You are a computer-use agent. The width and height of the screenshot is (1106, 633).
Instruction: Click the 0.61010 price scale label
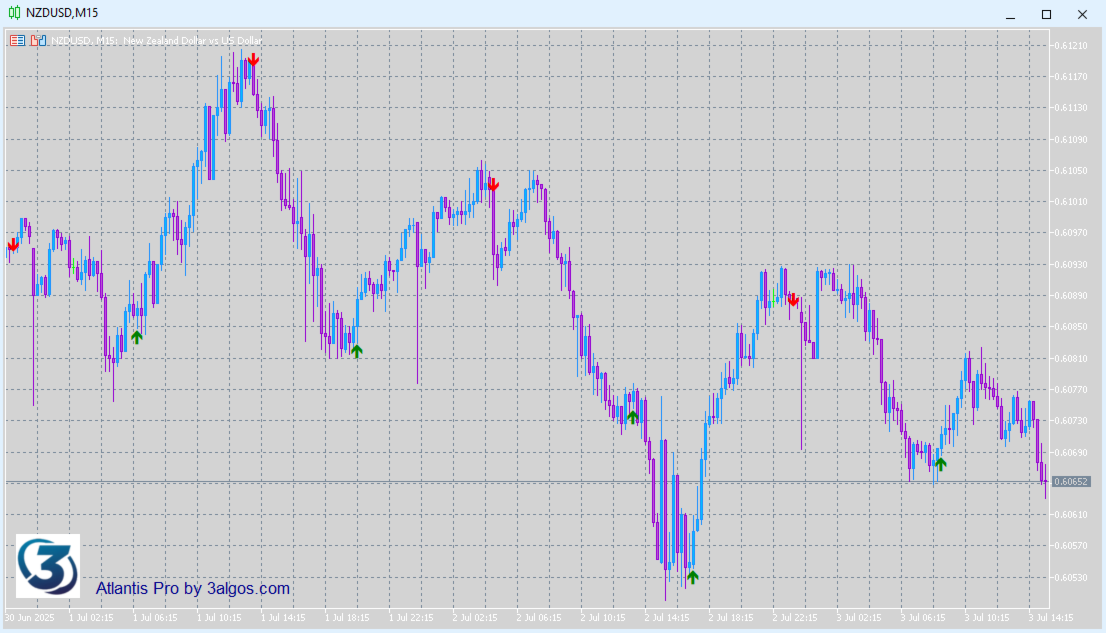pyautogui.click(x=1071, y=202)
